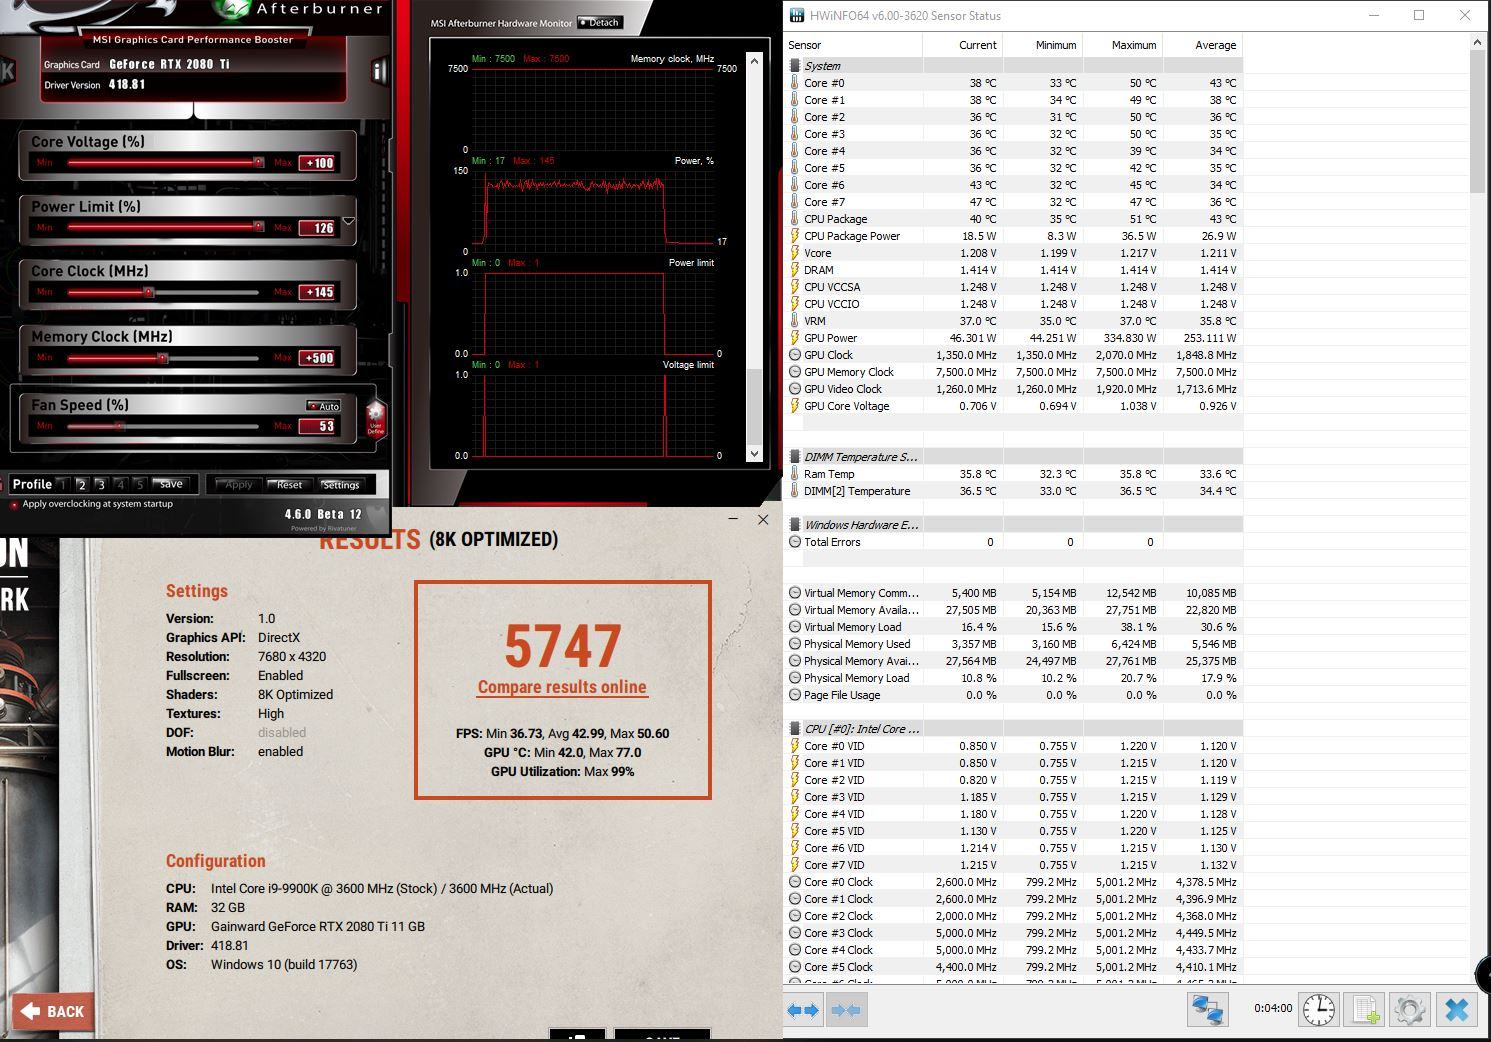Click HWiNFO scrollbar up arrow

click(x=1477, y=42)
